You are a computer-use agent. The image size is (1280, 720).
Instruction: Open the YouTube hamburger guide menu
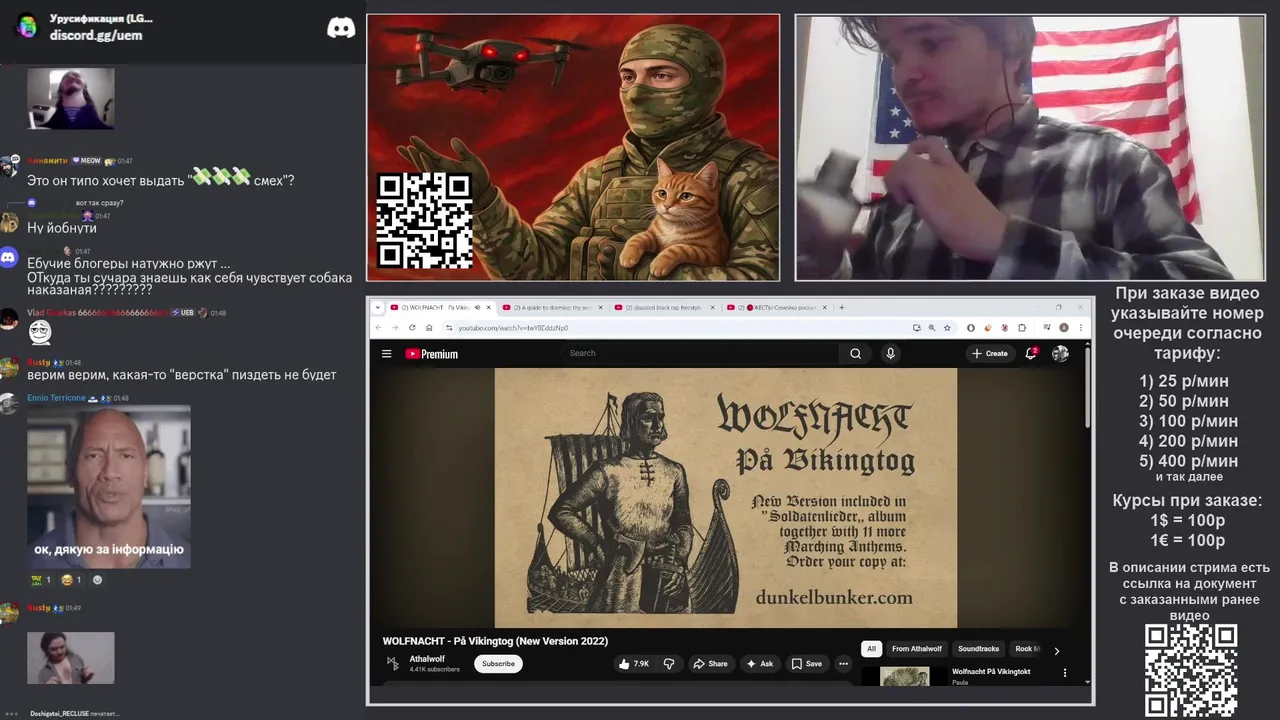(x=386, y=353)
